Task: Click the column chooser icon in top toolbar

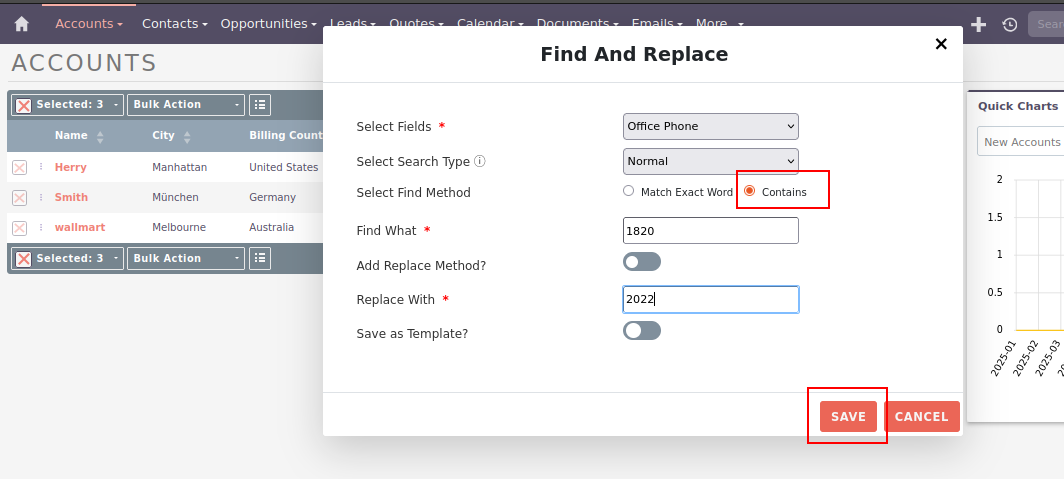Action: pyautogui.click(x=260, y=104)
